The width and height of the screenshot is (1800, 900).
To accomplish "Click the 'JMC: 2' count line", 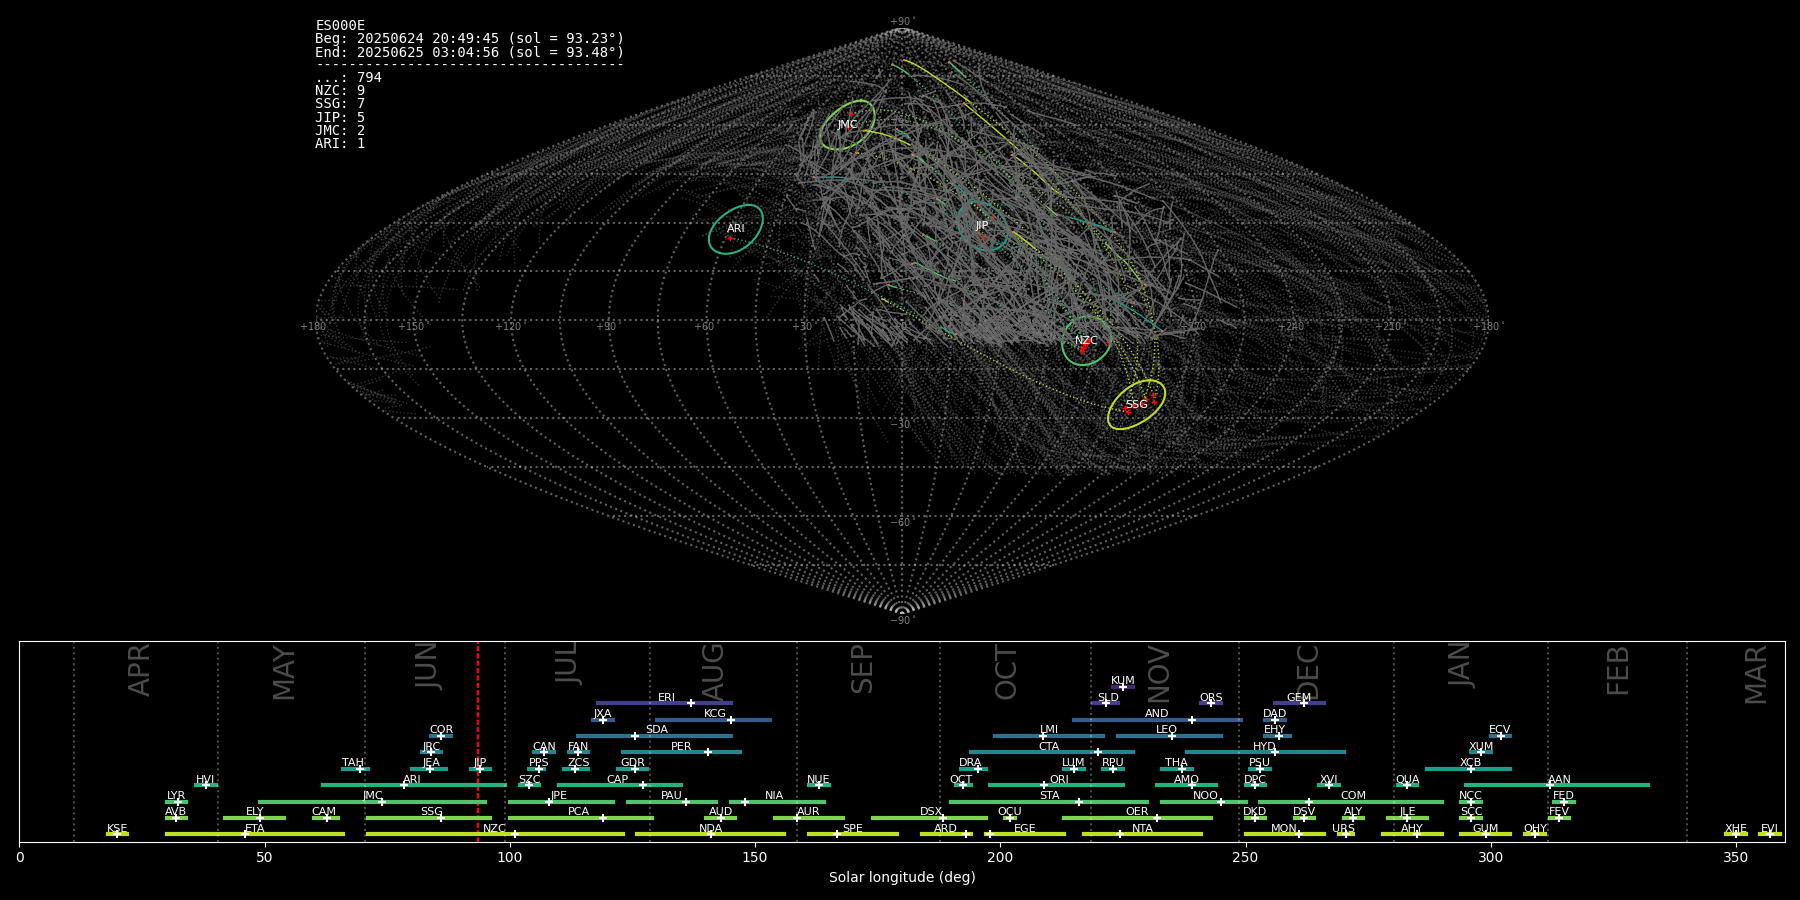I will click(x=340, y=130).
